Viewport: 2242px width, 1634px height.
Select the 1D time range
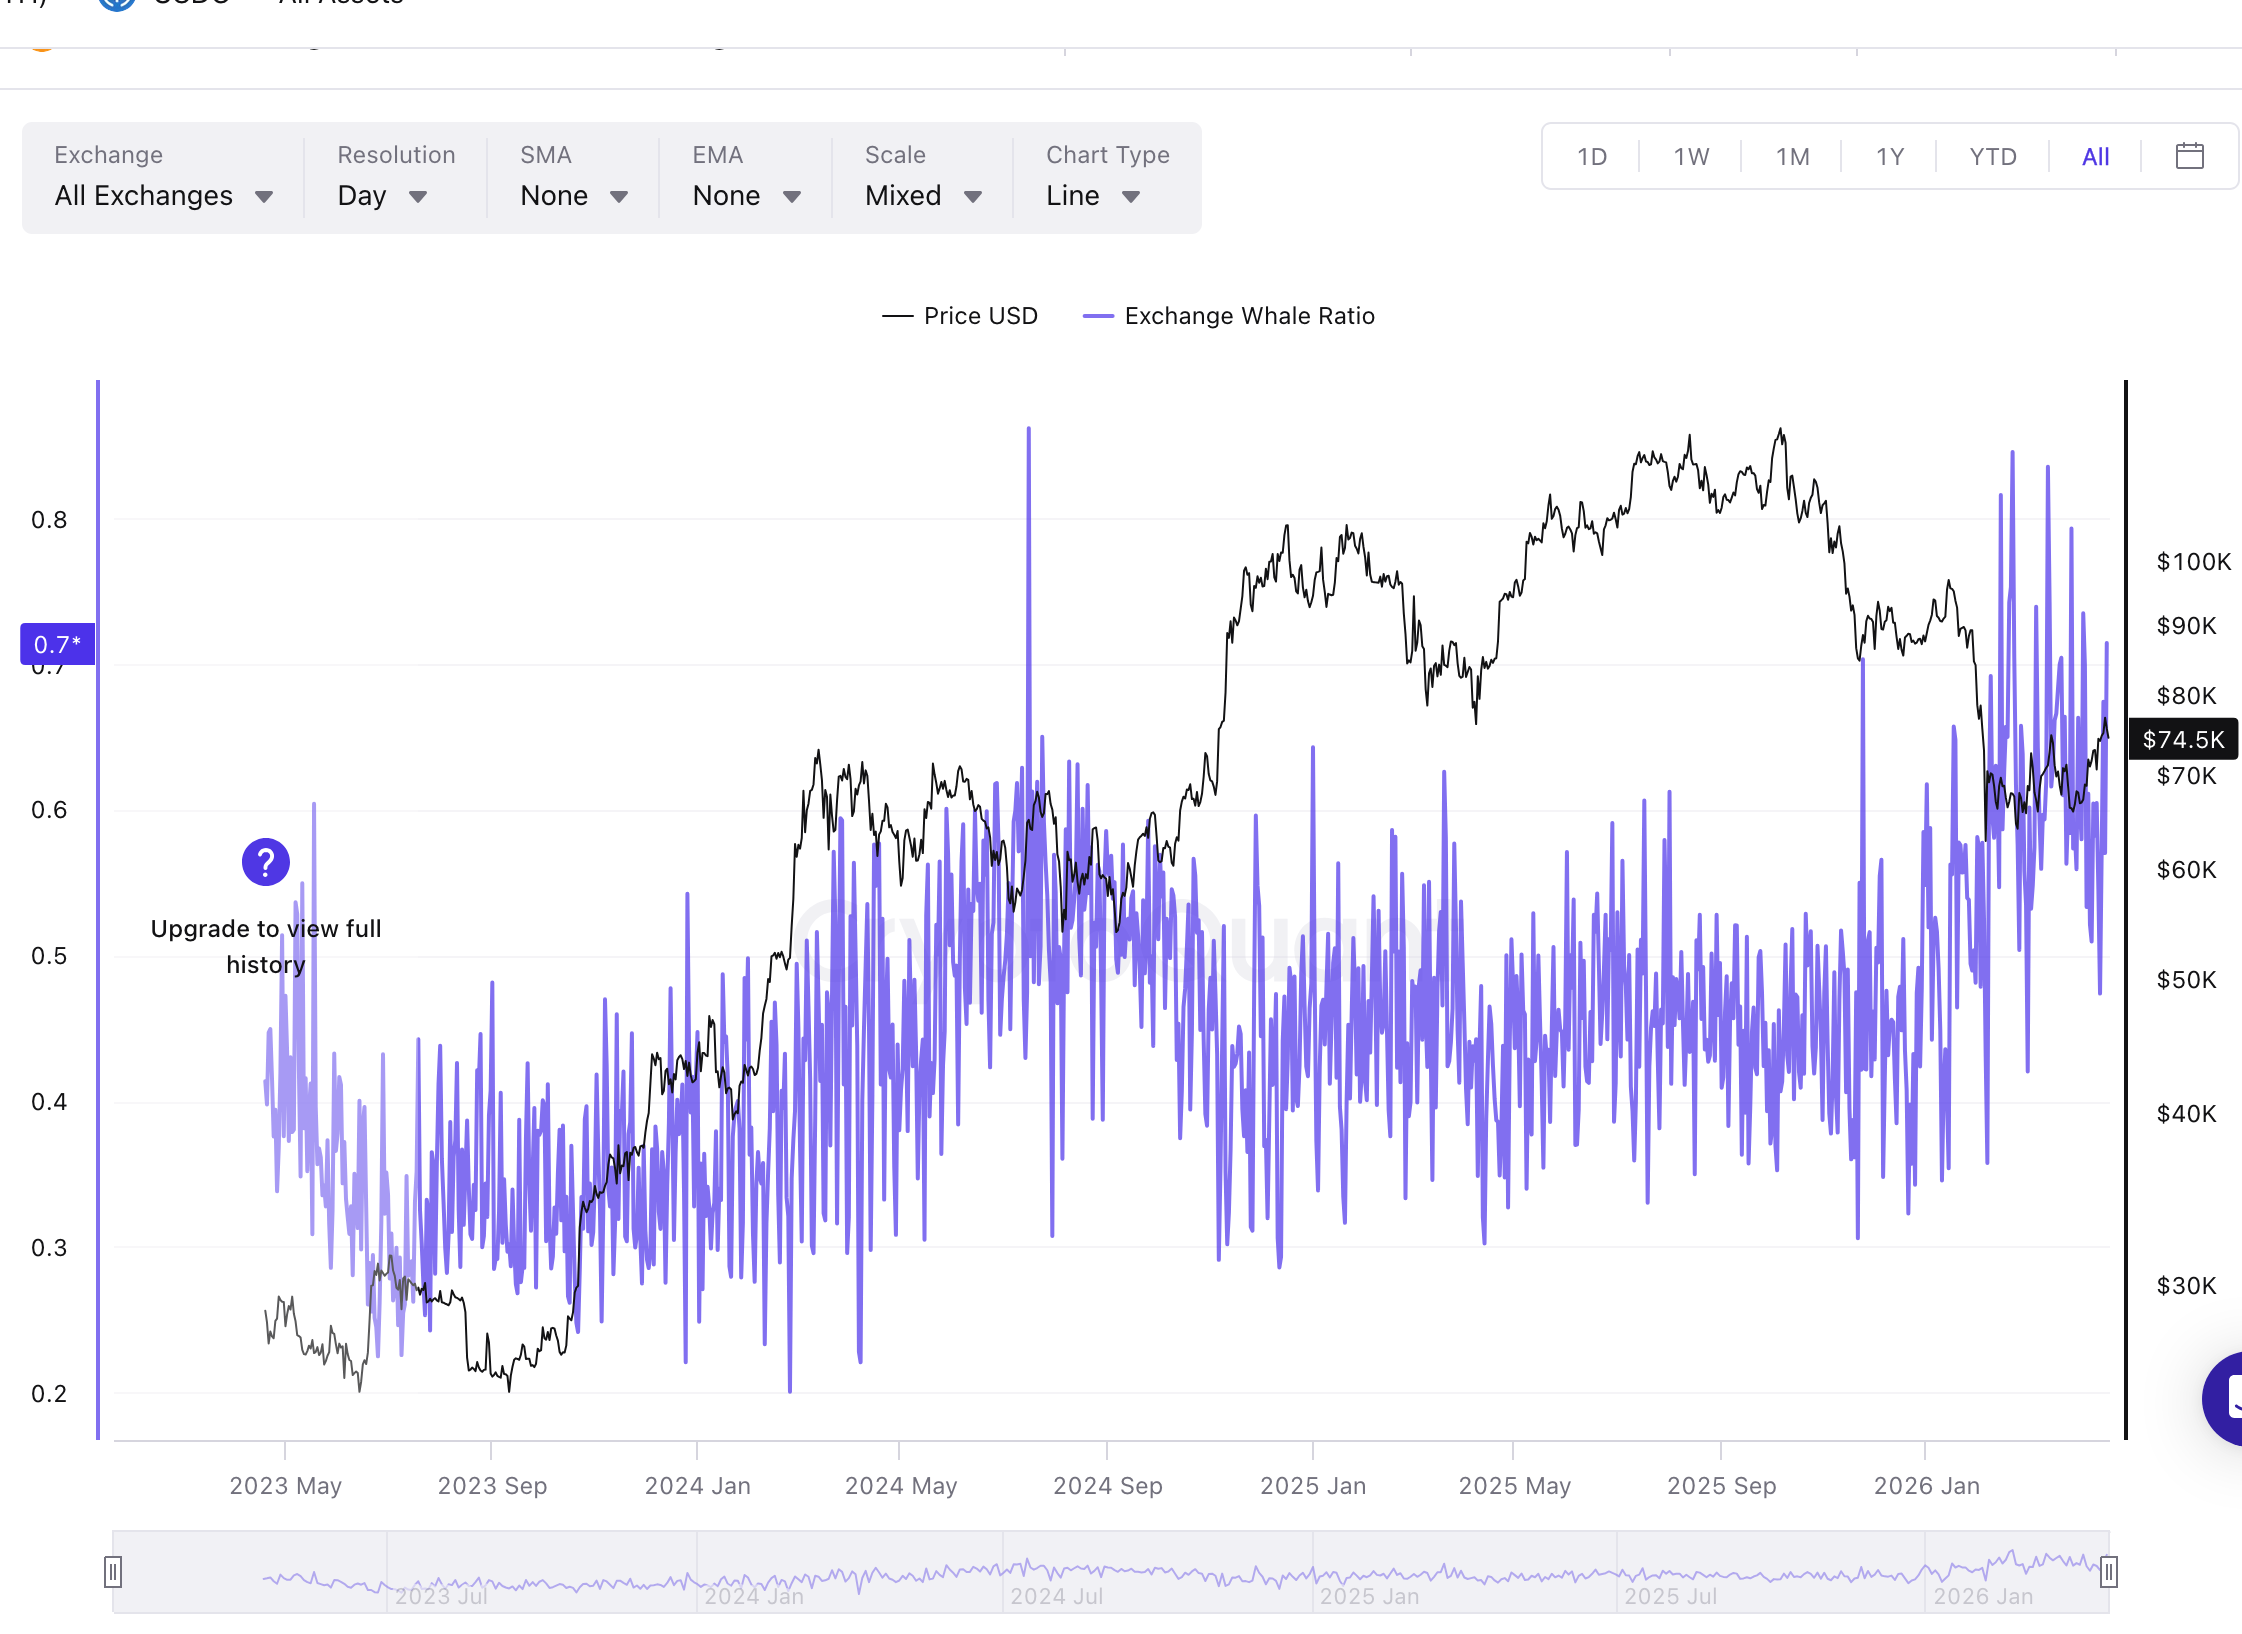pyautogui.click(x=1591, y=157)
